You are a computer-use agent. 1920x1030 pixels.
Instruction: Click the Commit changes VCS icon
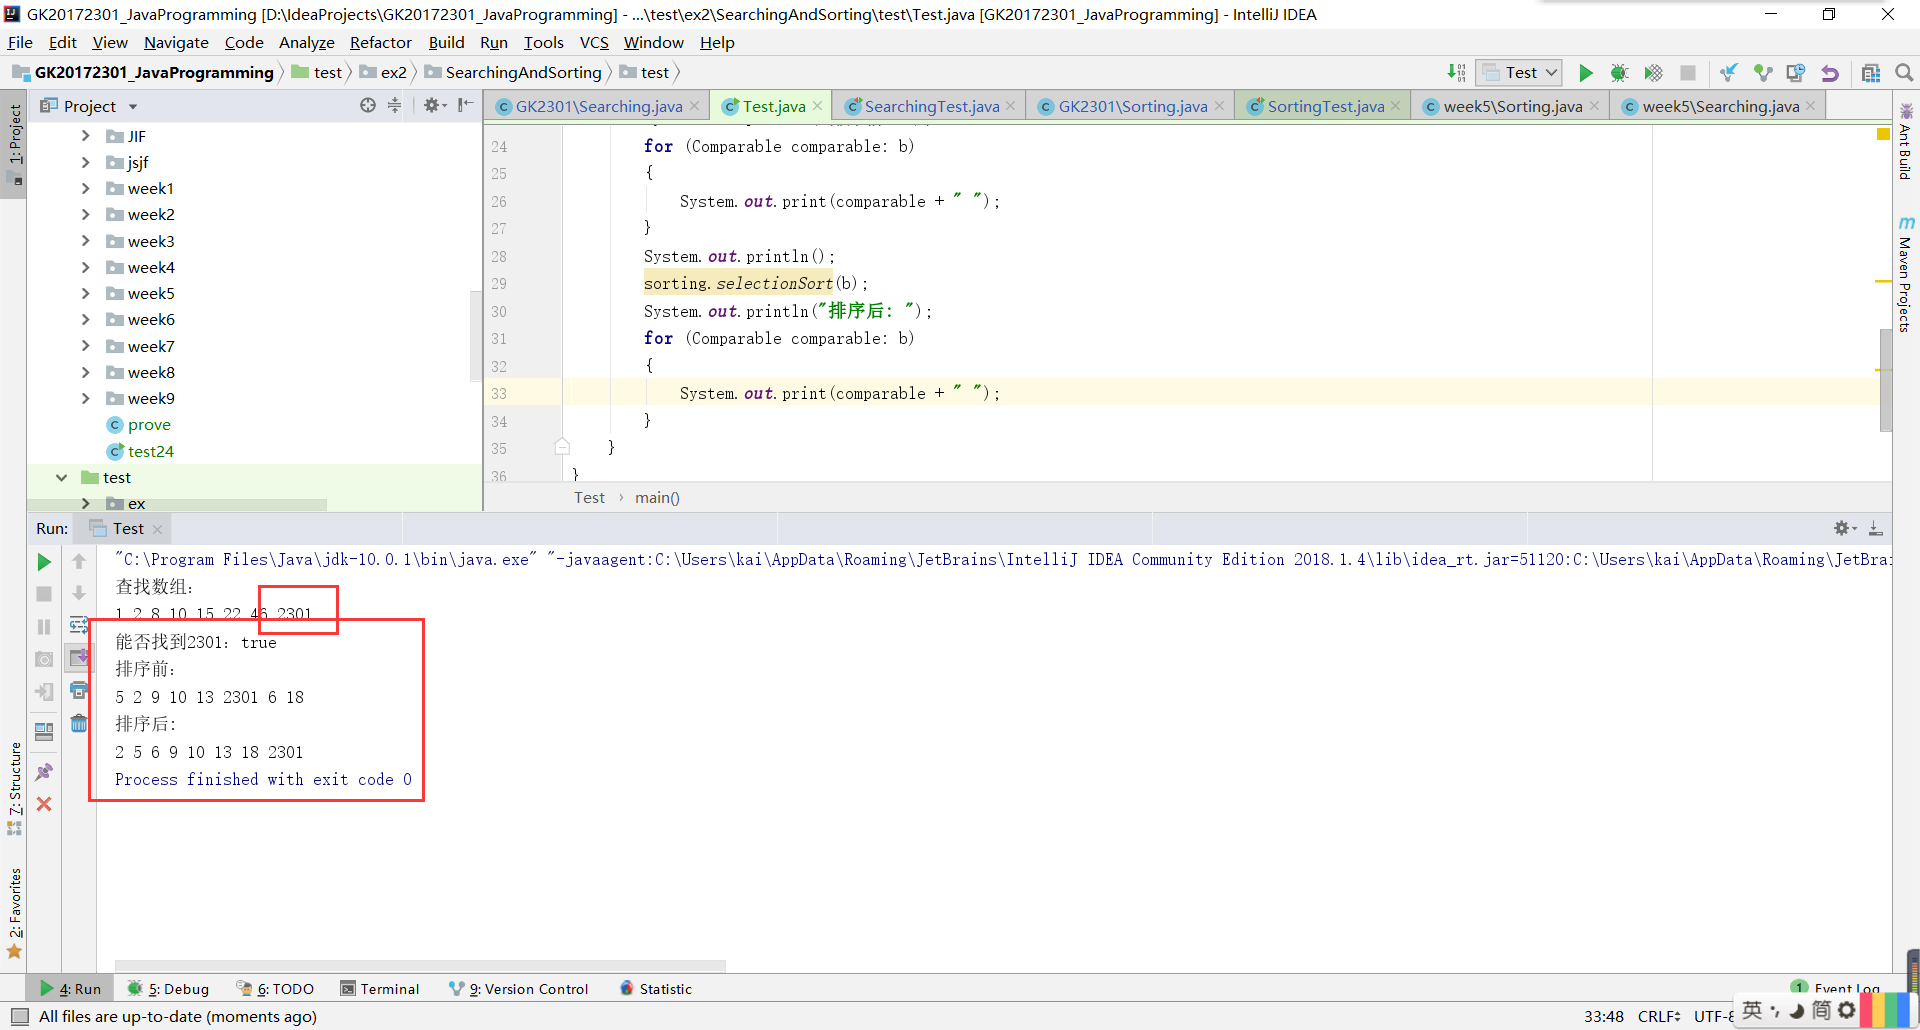coord(1762,73)
